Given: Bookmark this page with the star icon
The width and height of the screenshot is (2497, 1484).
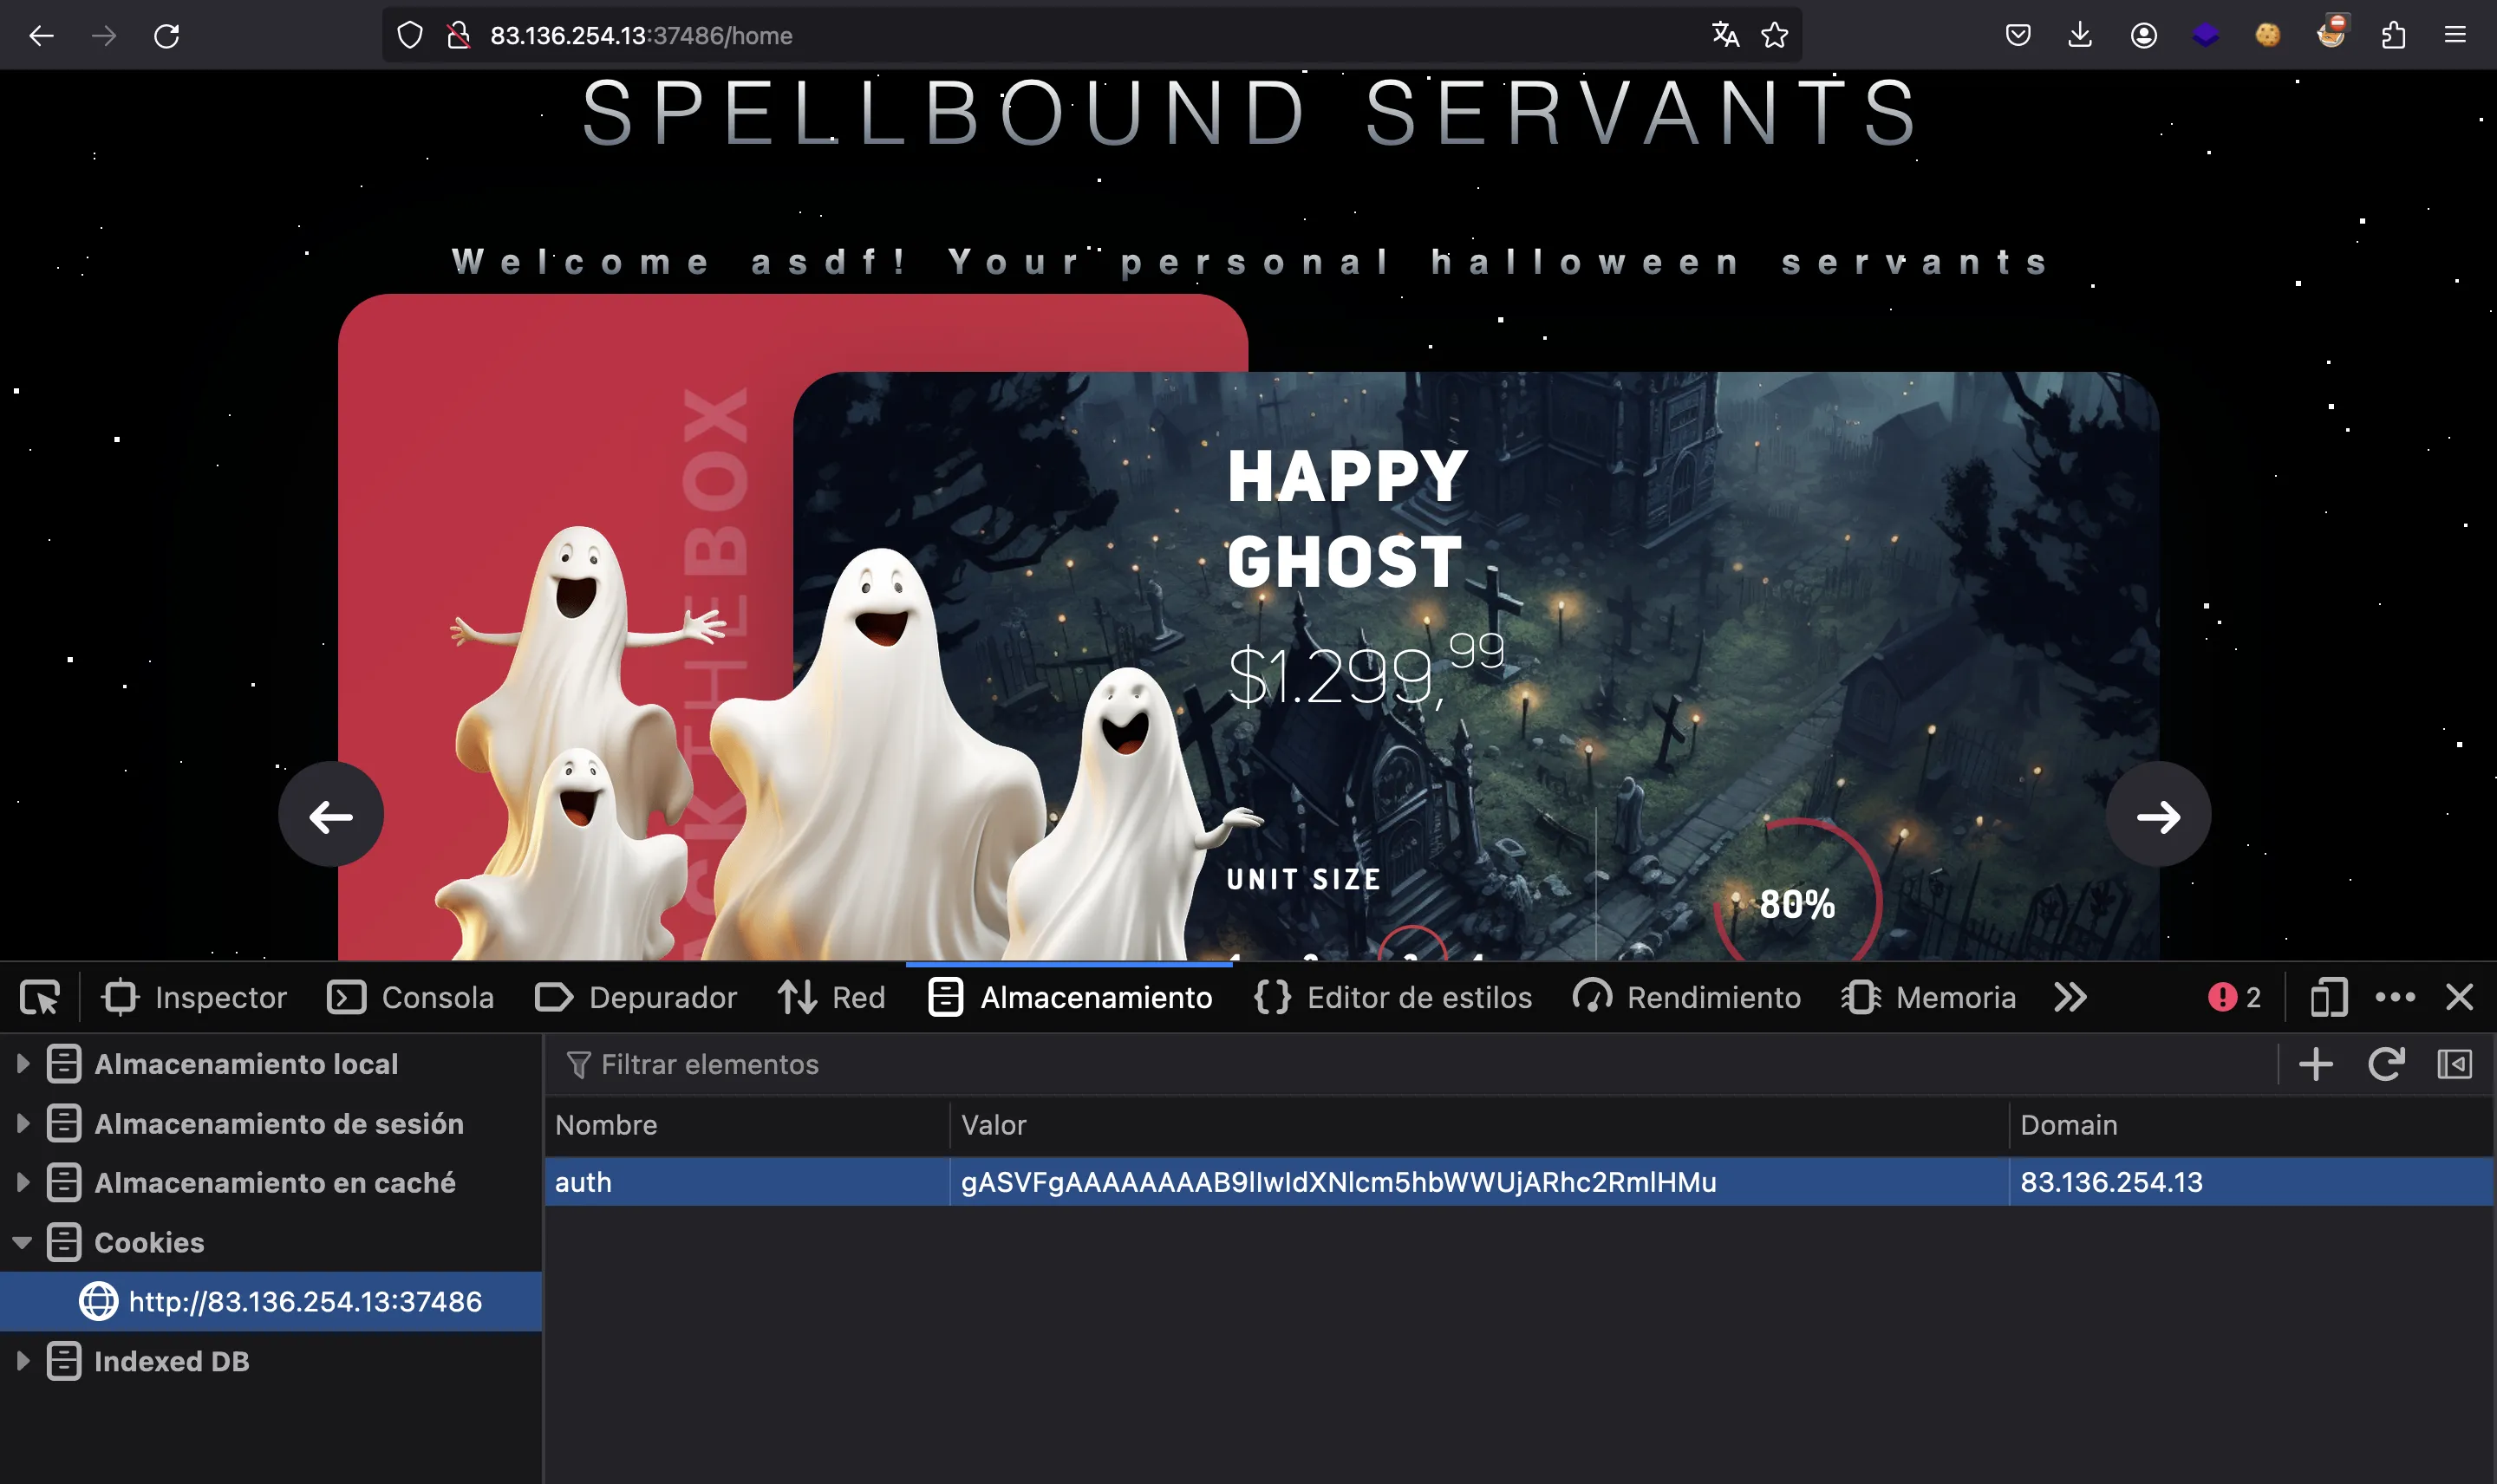Looking at the screenshot, I should point(1775,35).
